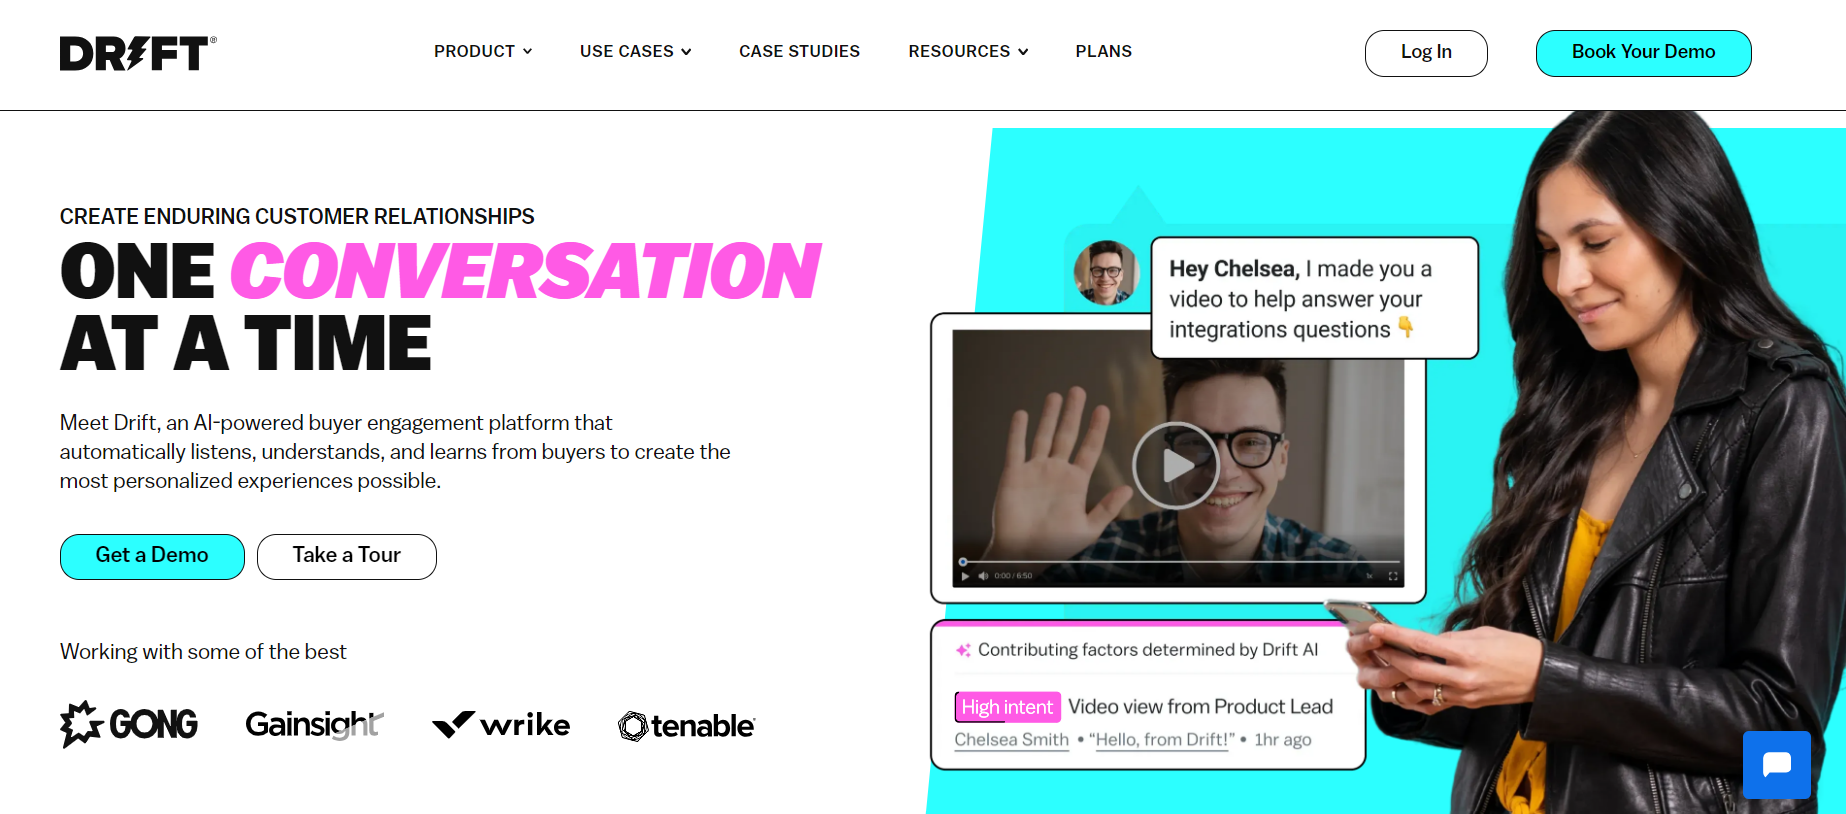Viewport: 1846px width, 814px height.
Task: Play the video with large play button
Action: click(x=1176, y=465)
